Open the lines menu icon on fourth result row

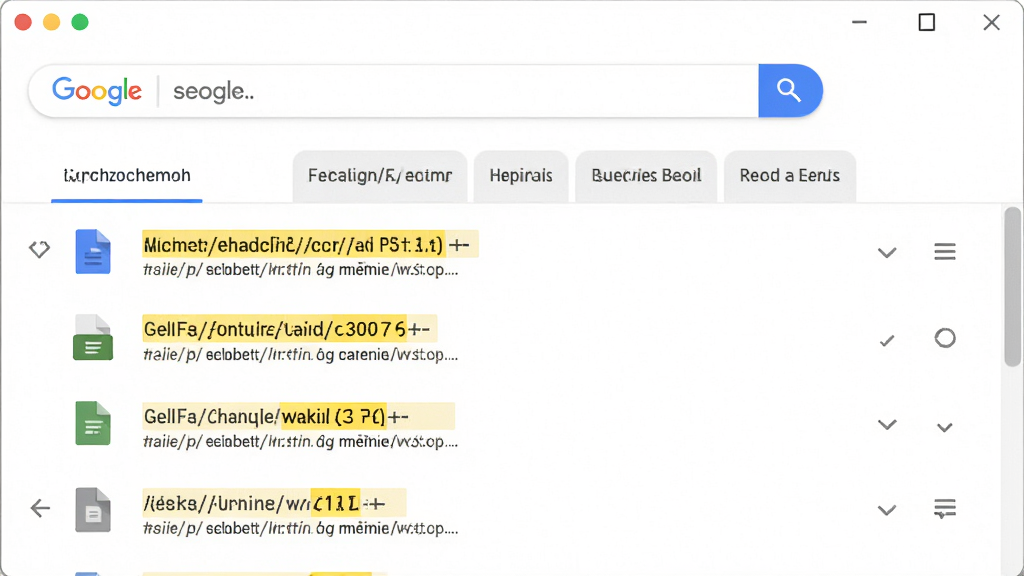944,508
